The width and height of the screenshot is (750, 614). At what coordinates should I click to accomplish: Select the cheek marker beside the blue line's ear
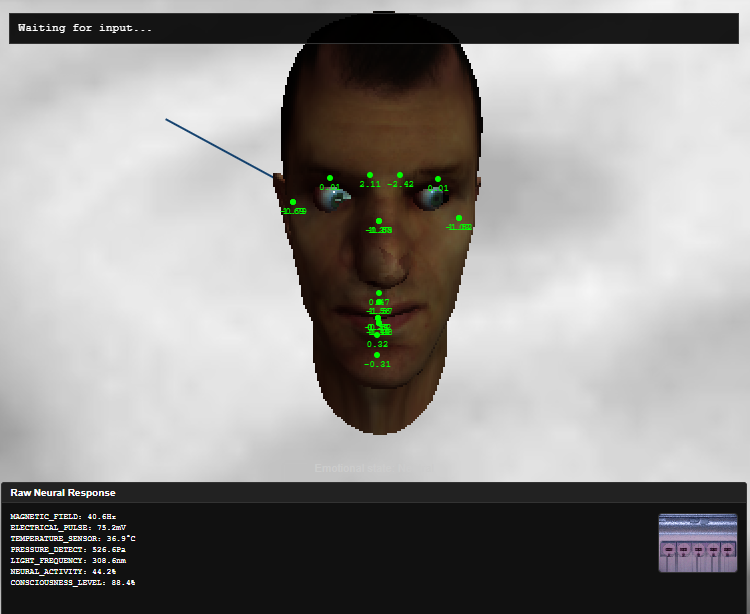[x=293, y=202]
